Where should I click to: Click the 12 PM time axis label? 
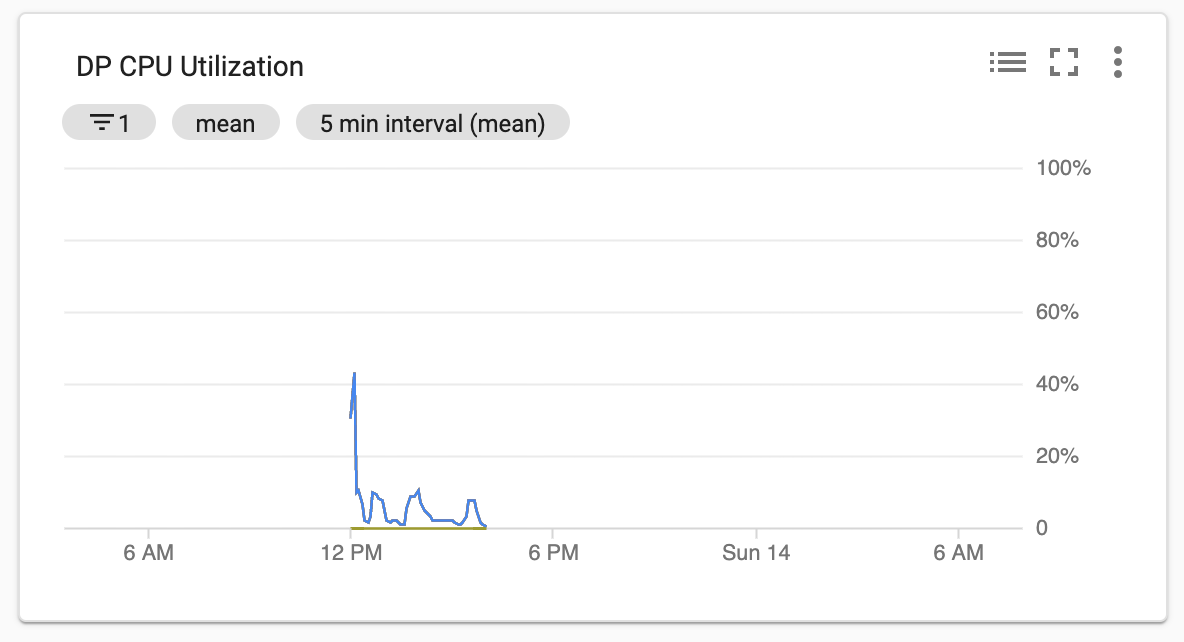351,552
